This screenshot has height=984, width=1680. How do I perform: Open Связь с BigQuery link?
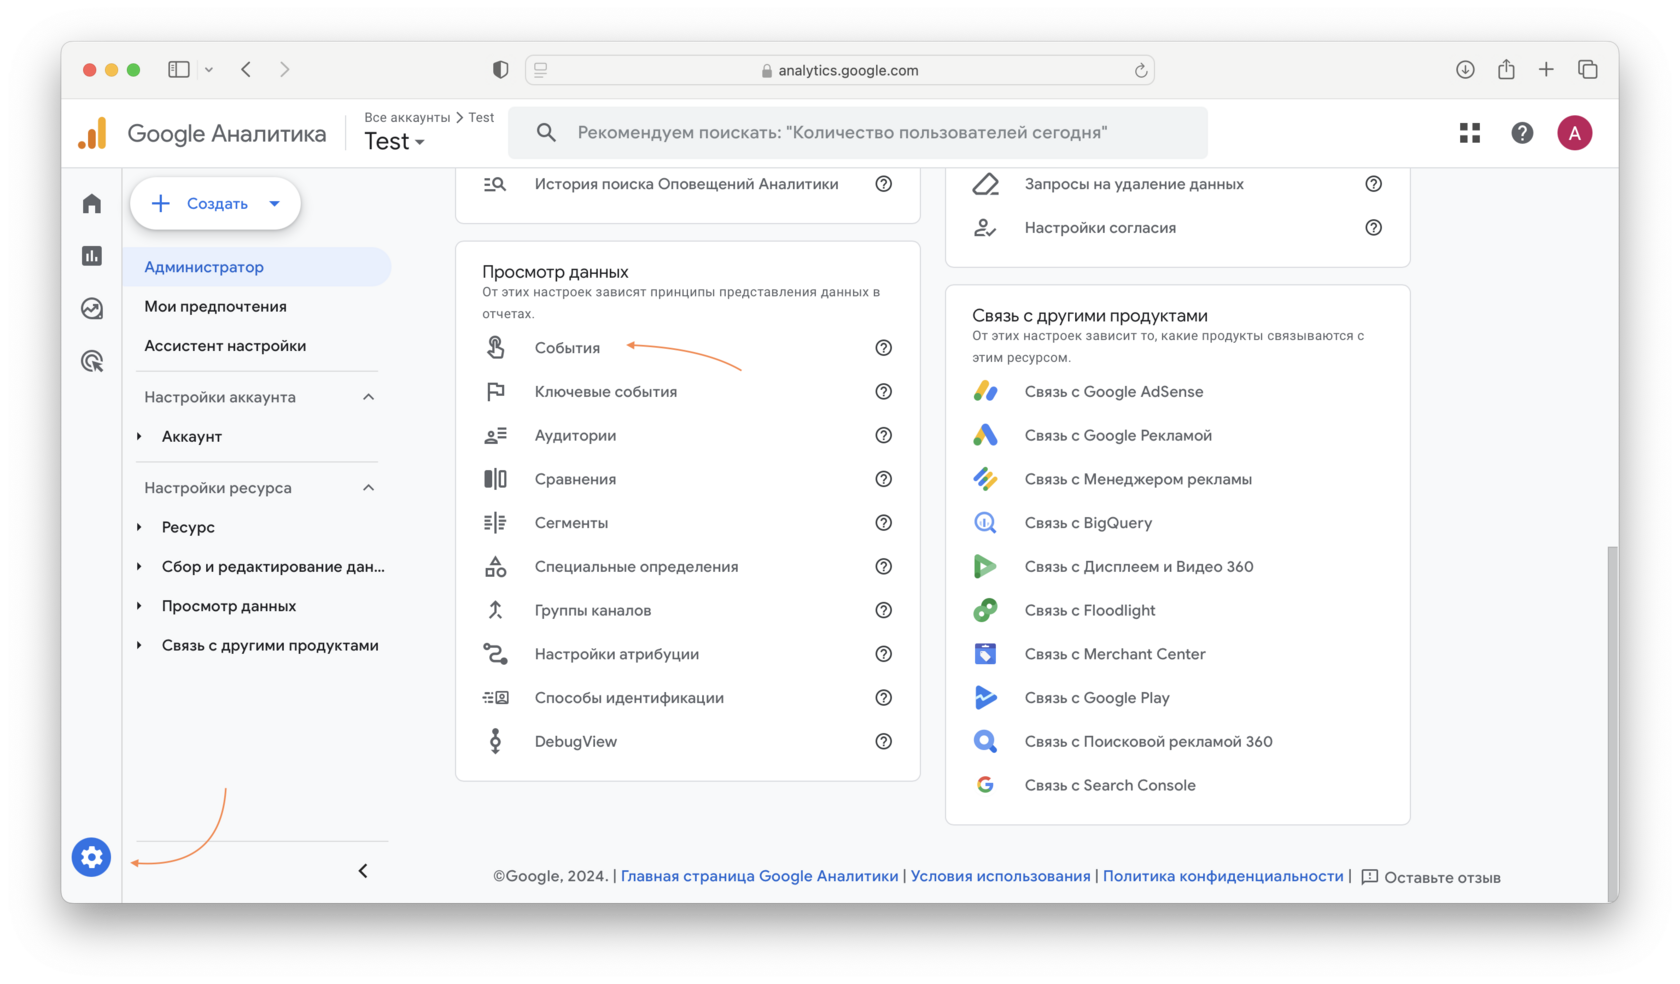[1088, 523]
